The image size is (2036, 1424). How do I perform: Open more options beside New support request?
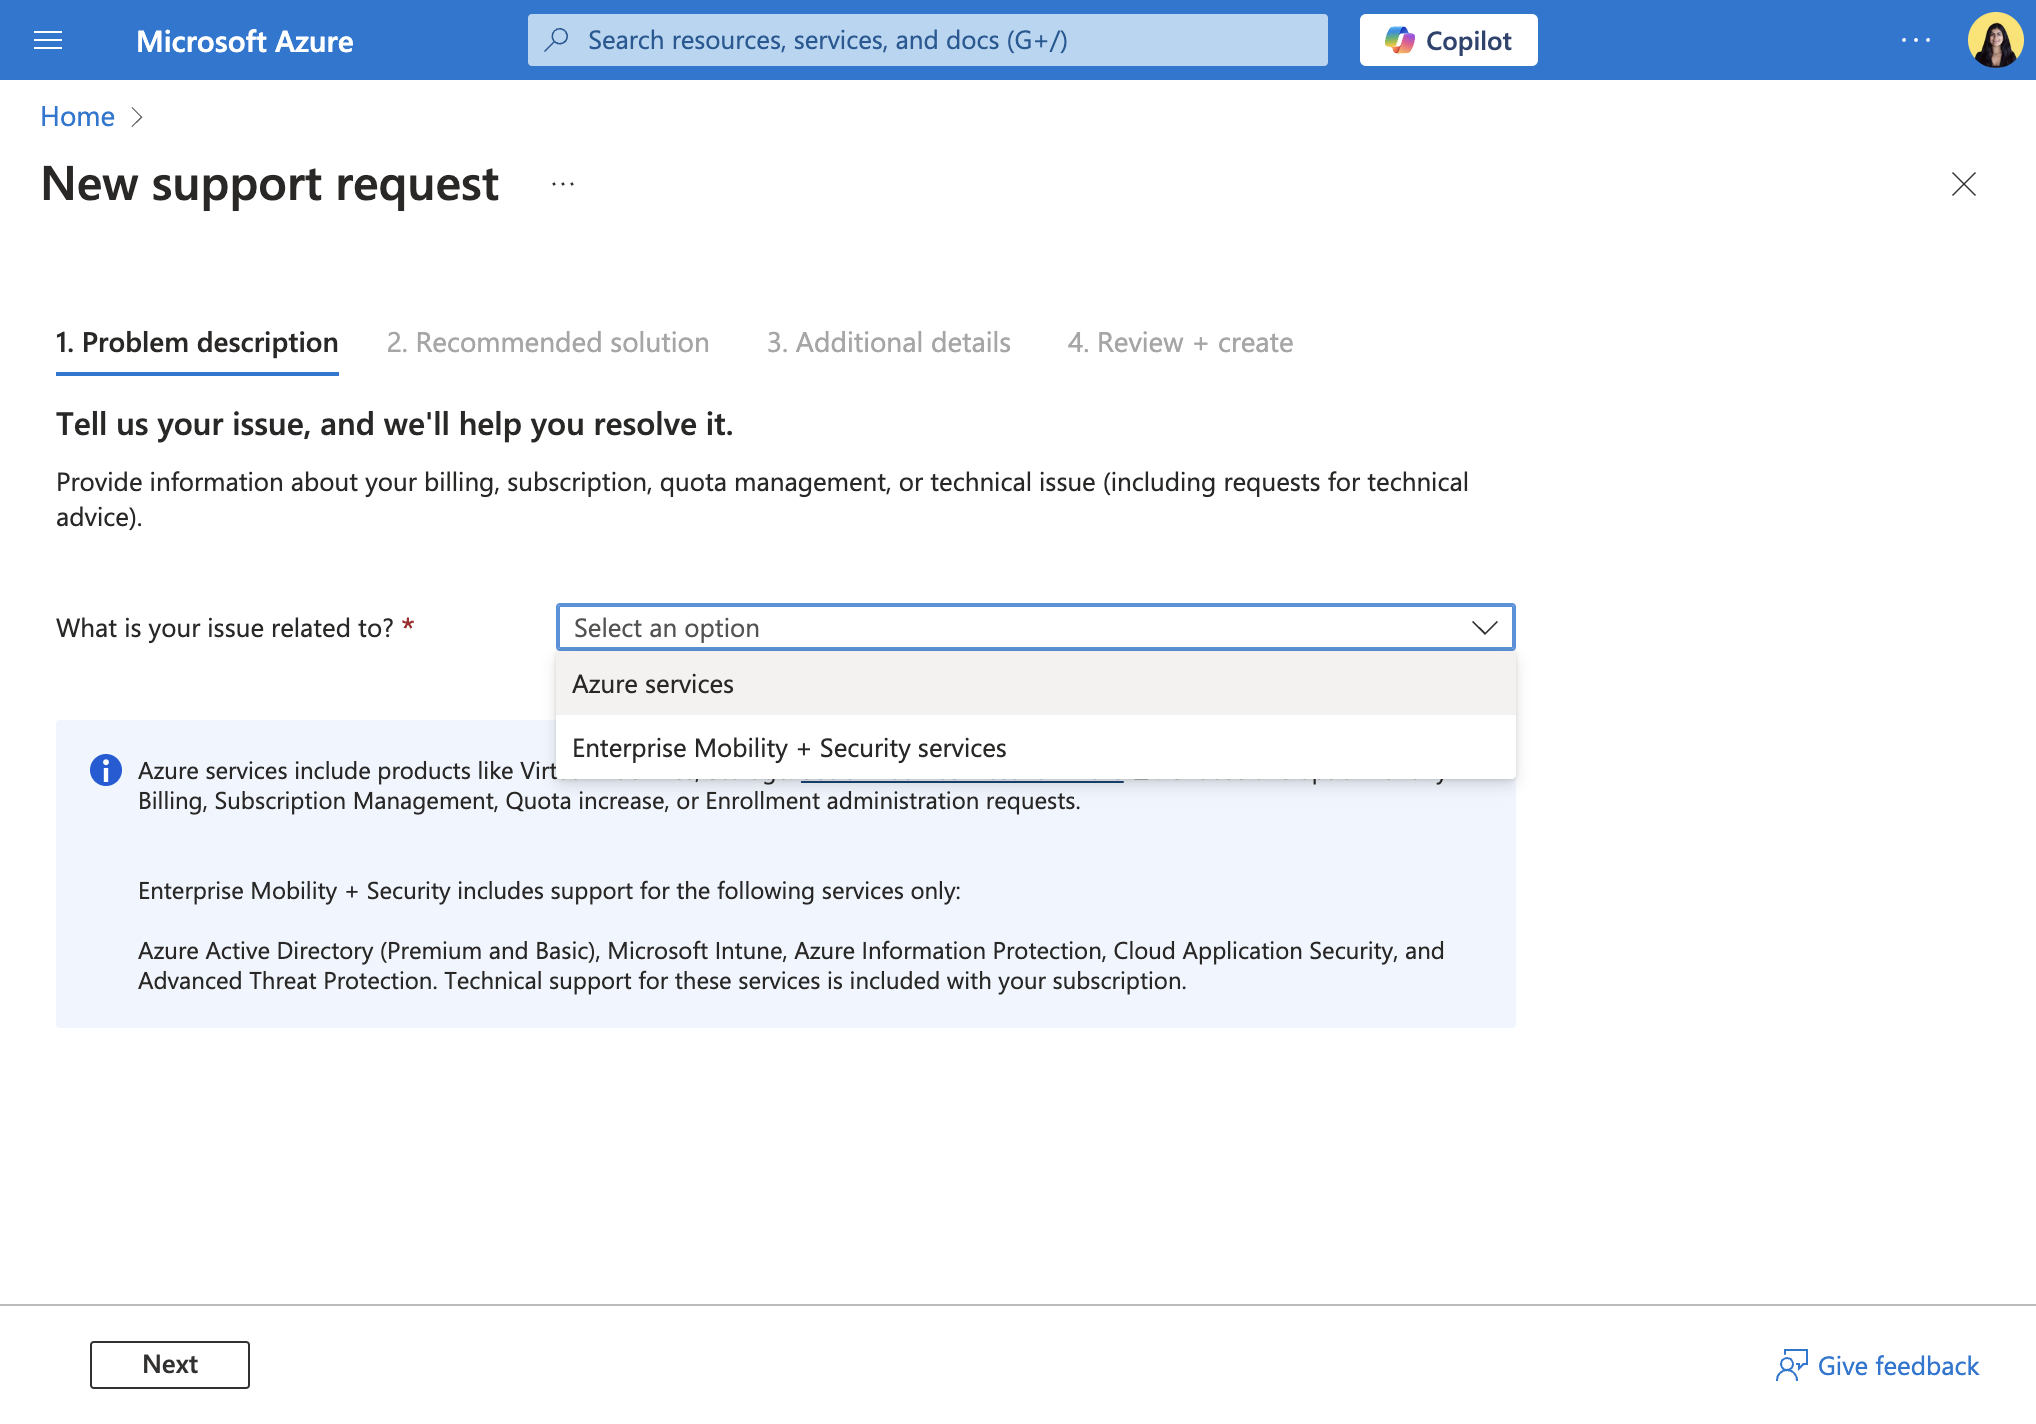pos(563,184)
